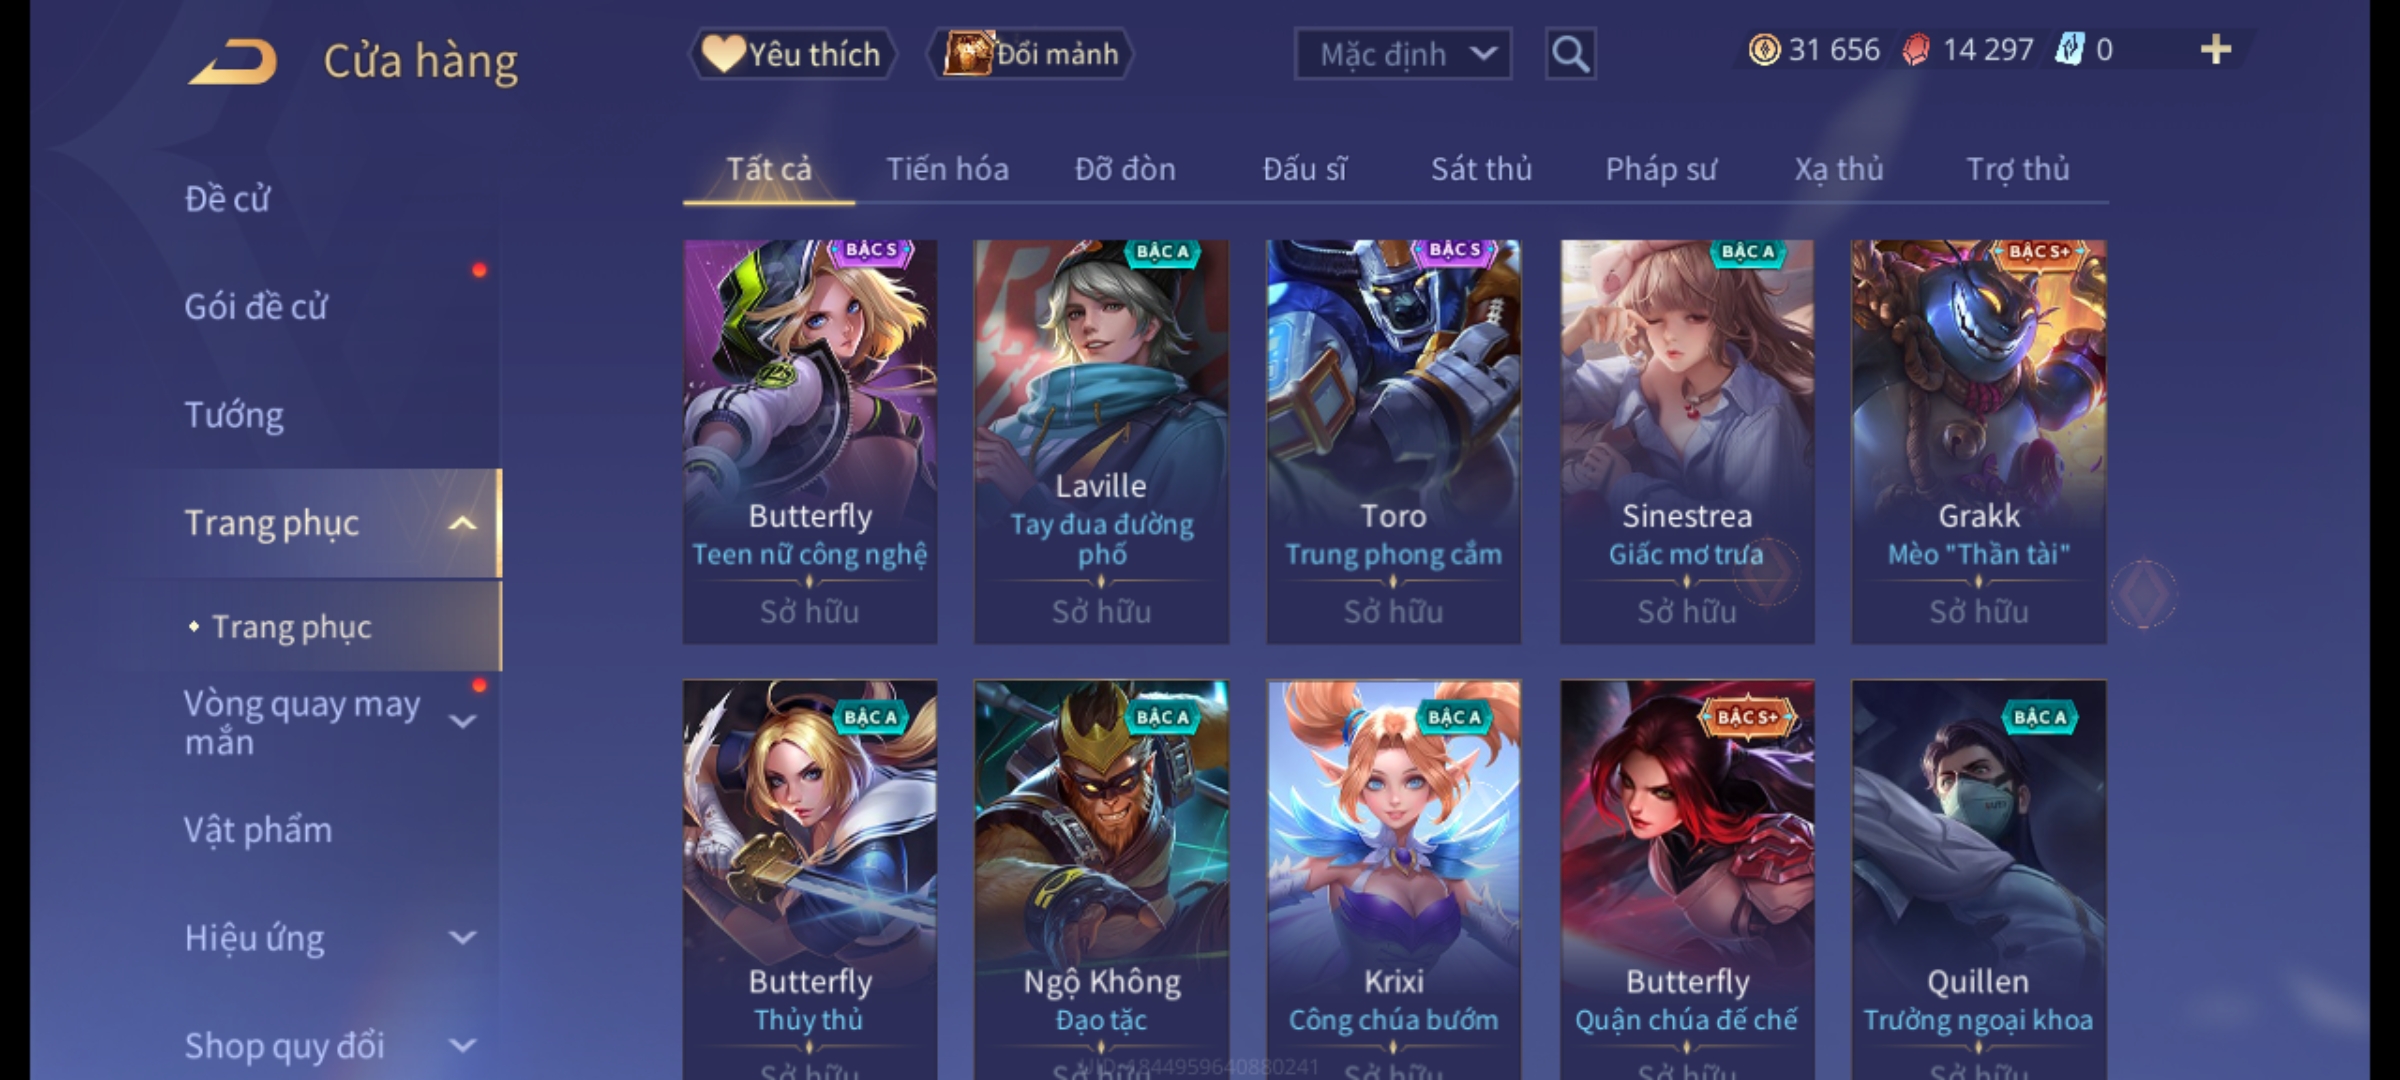Collapse the Trang phục sidebar section
This screenshot has width=2400, height=1080.
tap(462, 523)
